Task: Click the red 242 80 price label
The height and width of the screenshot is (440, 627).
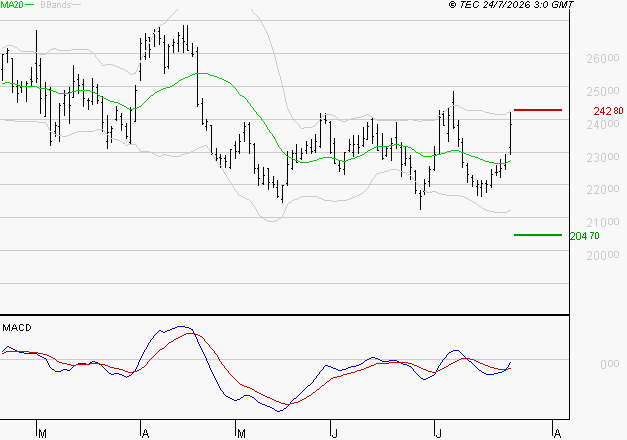Action: pyautogui.click(x=608, y=111)
